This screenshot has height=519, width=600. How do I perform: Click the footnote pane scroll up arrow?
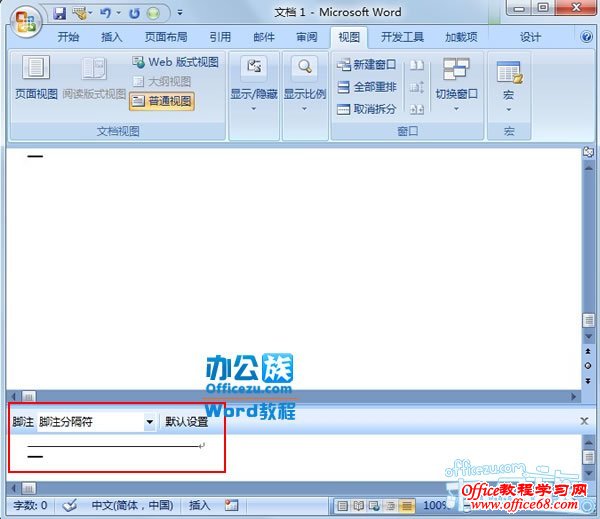(x=589, y=442)
